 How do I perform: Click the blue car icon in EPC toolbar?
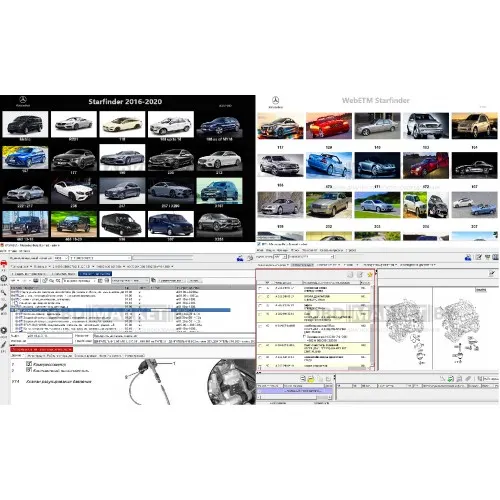468,257
